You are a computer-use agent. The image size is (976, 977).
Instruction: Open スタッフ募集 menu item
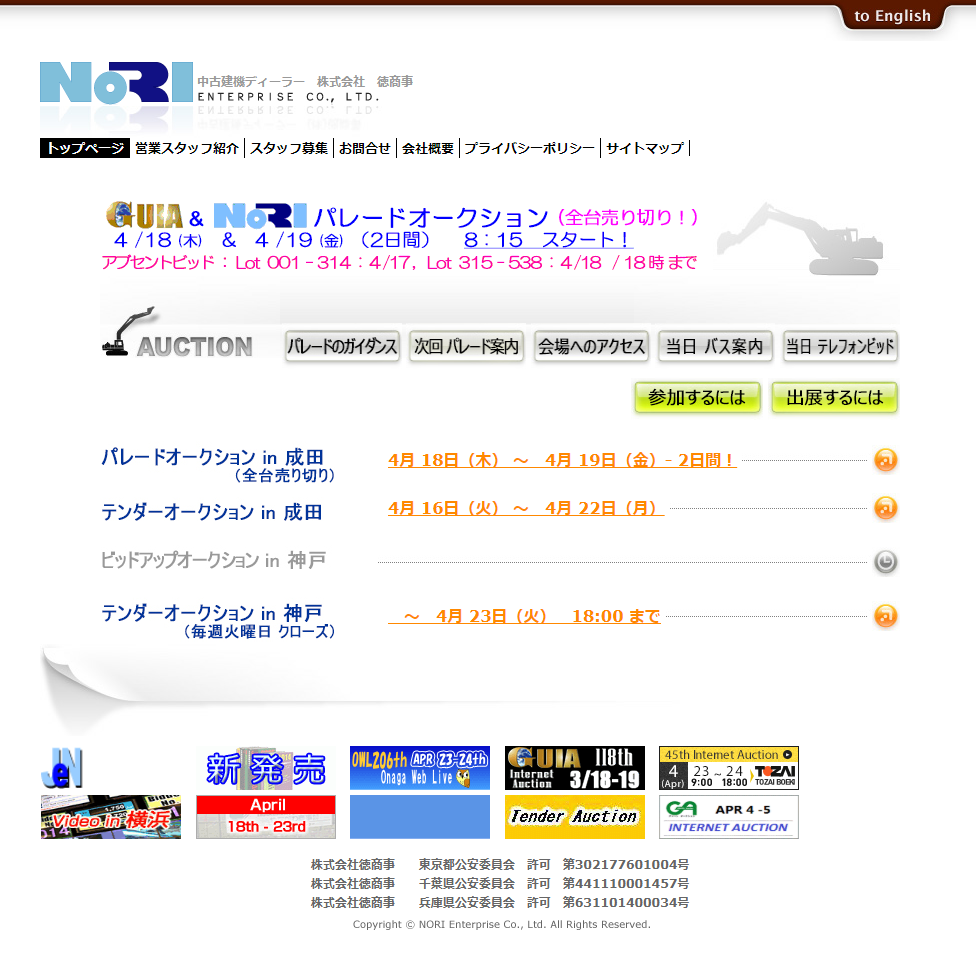pos(289,148)
